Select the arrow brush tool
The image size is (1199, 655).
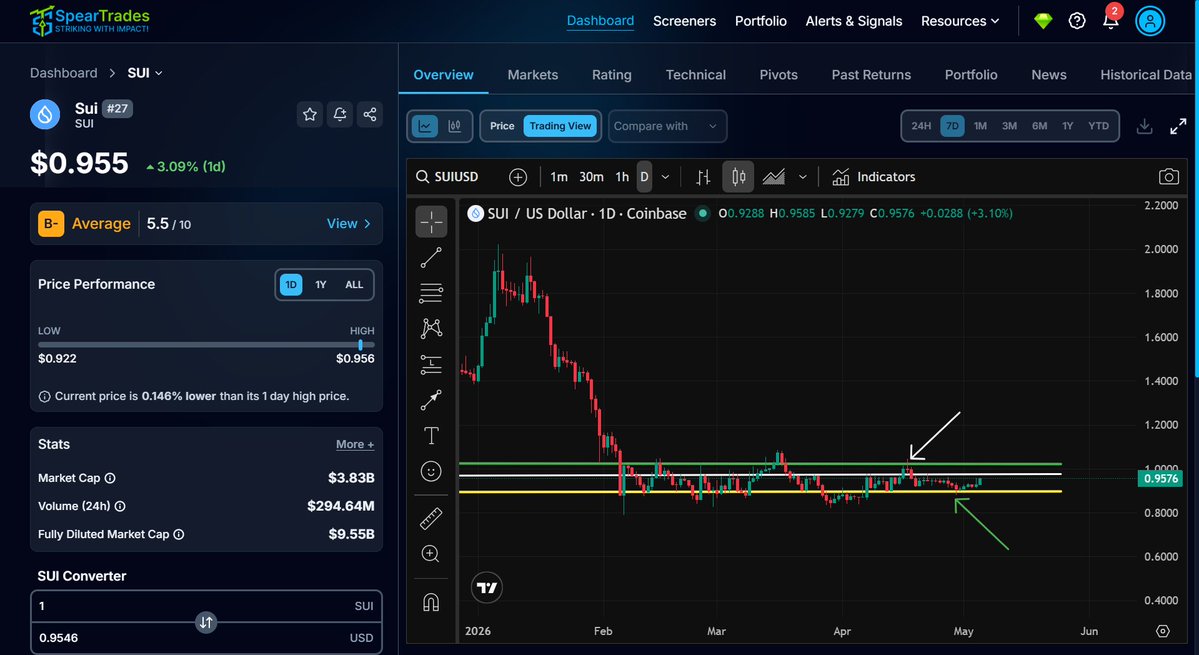click(431, 400)
